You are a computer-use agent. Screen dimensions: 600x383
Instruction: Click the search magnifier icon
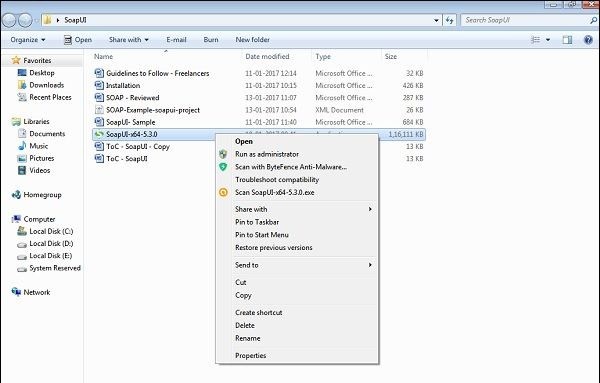point(593,20)
